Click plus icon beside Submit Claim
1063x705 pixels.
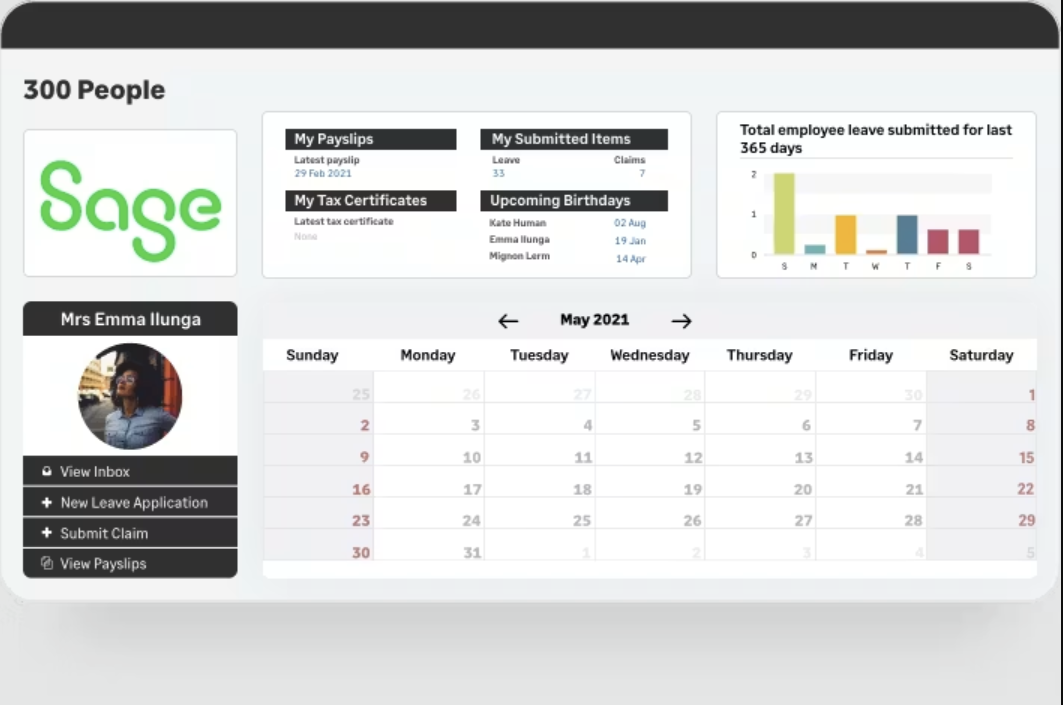[x=47, y=533]
